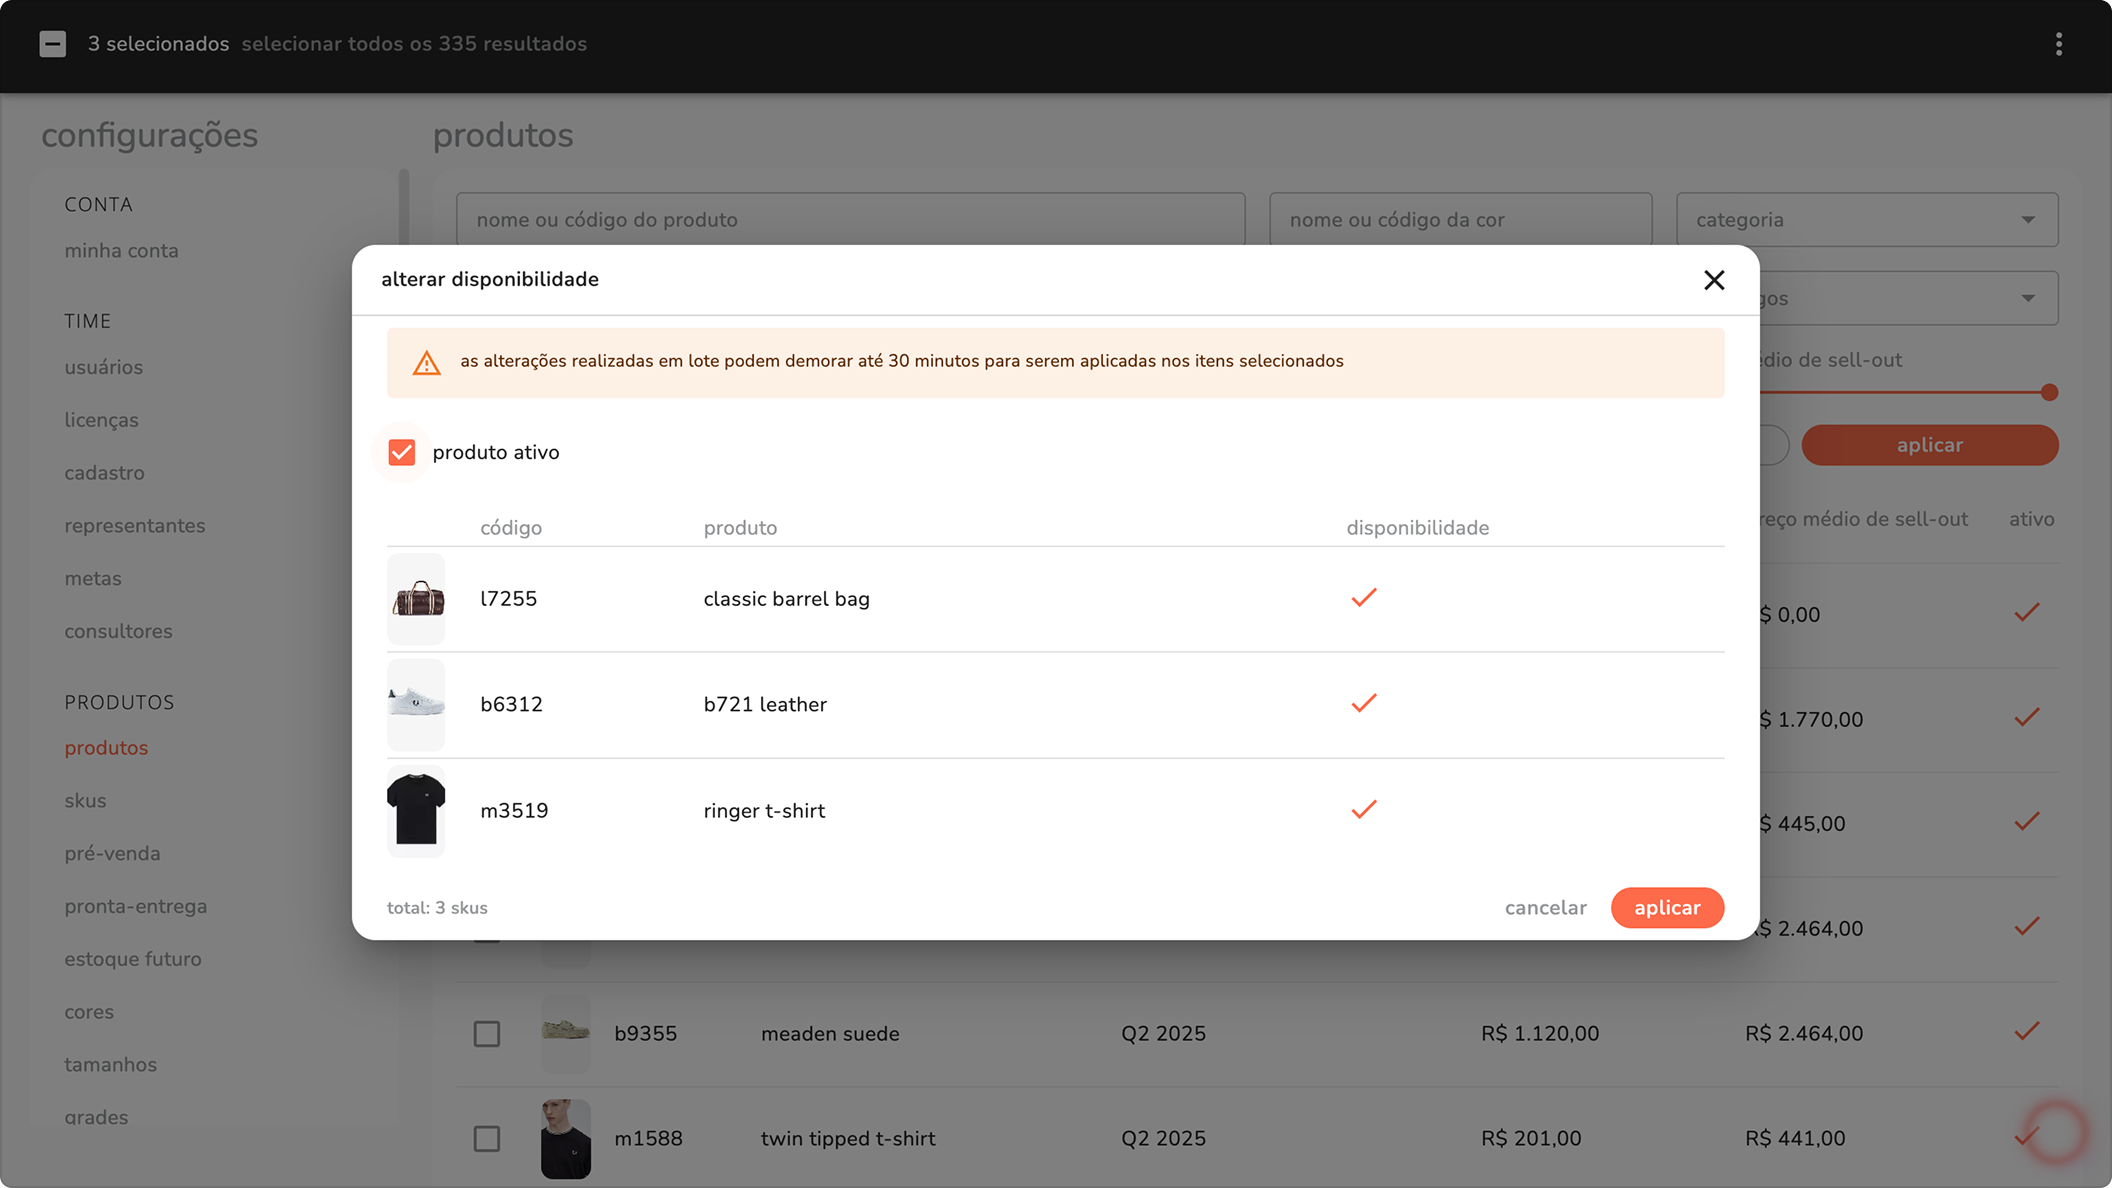
Task: Expand the dropdown below categoria
Action: [x=1910, y=299]
